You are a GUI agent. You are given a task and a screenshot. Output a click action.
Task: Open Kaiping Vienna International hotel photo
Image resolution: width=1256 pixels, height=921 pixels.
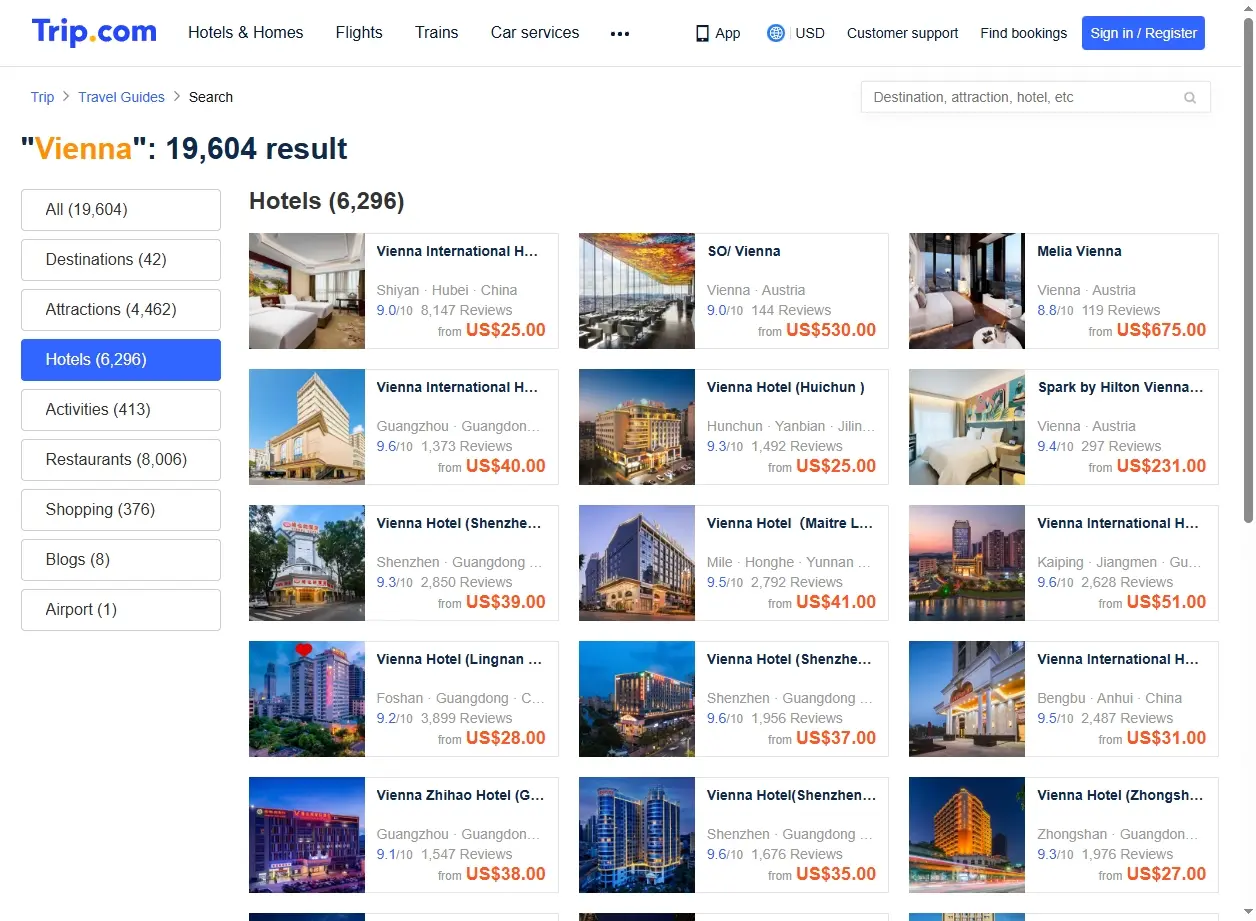(x=967, y=563)
